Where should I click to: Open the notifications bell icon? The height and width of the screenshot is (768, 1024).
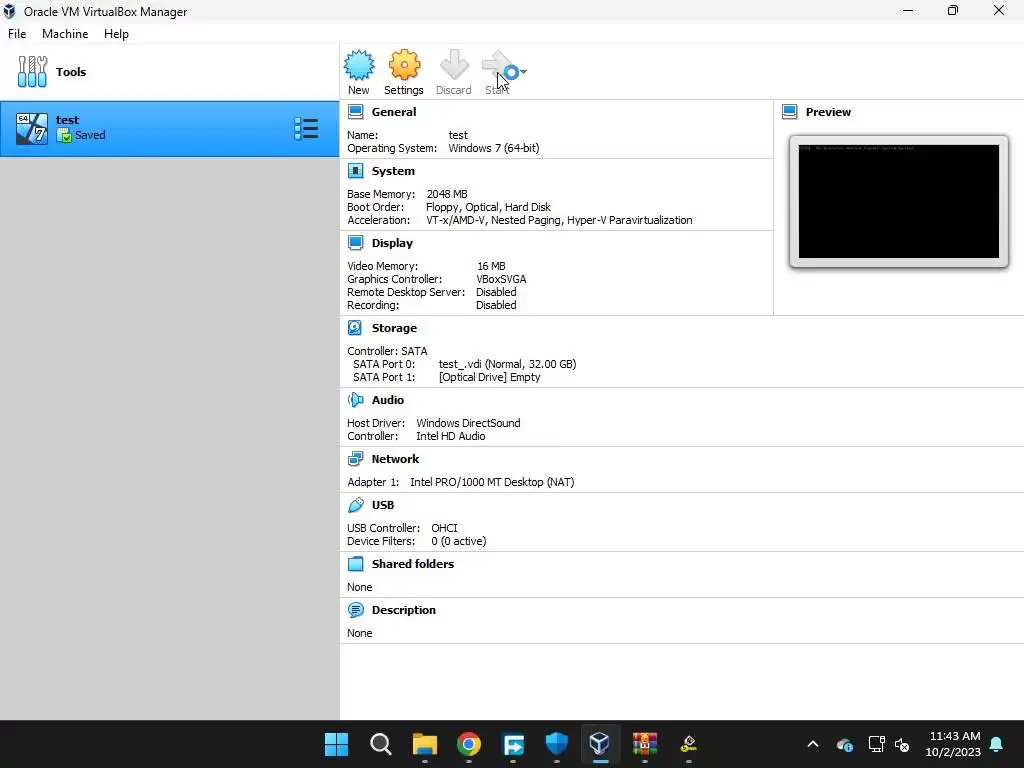(997, 744)
